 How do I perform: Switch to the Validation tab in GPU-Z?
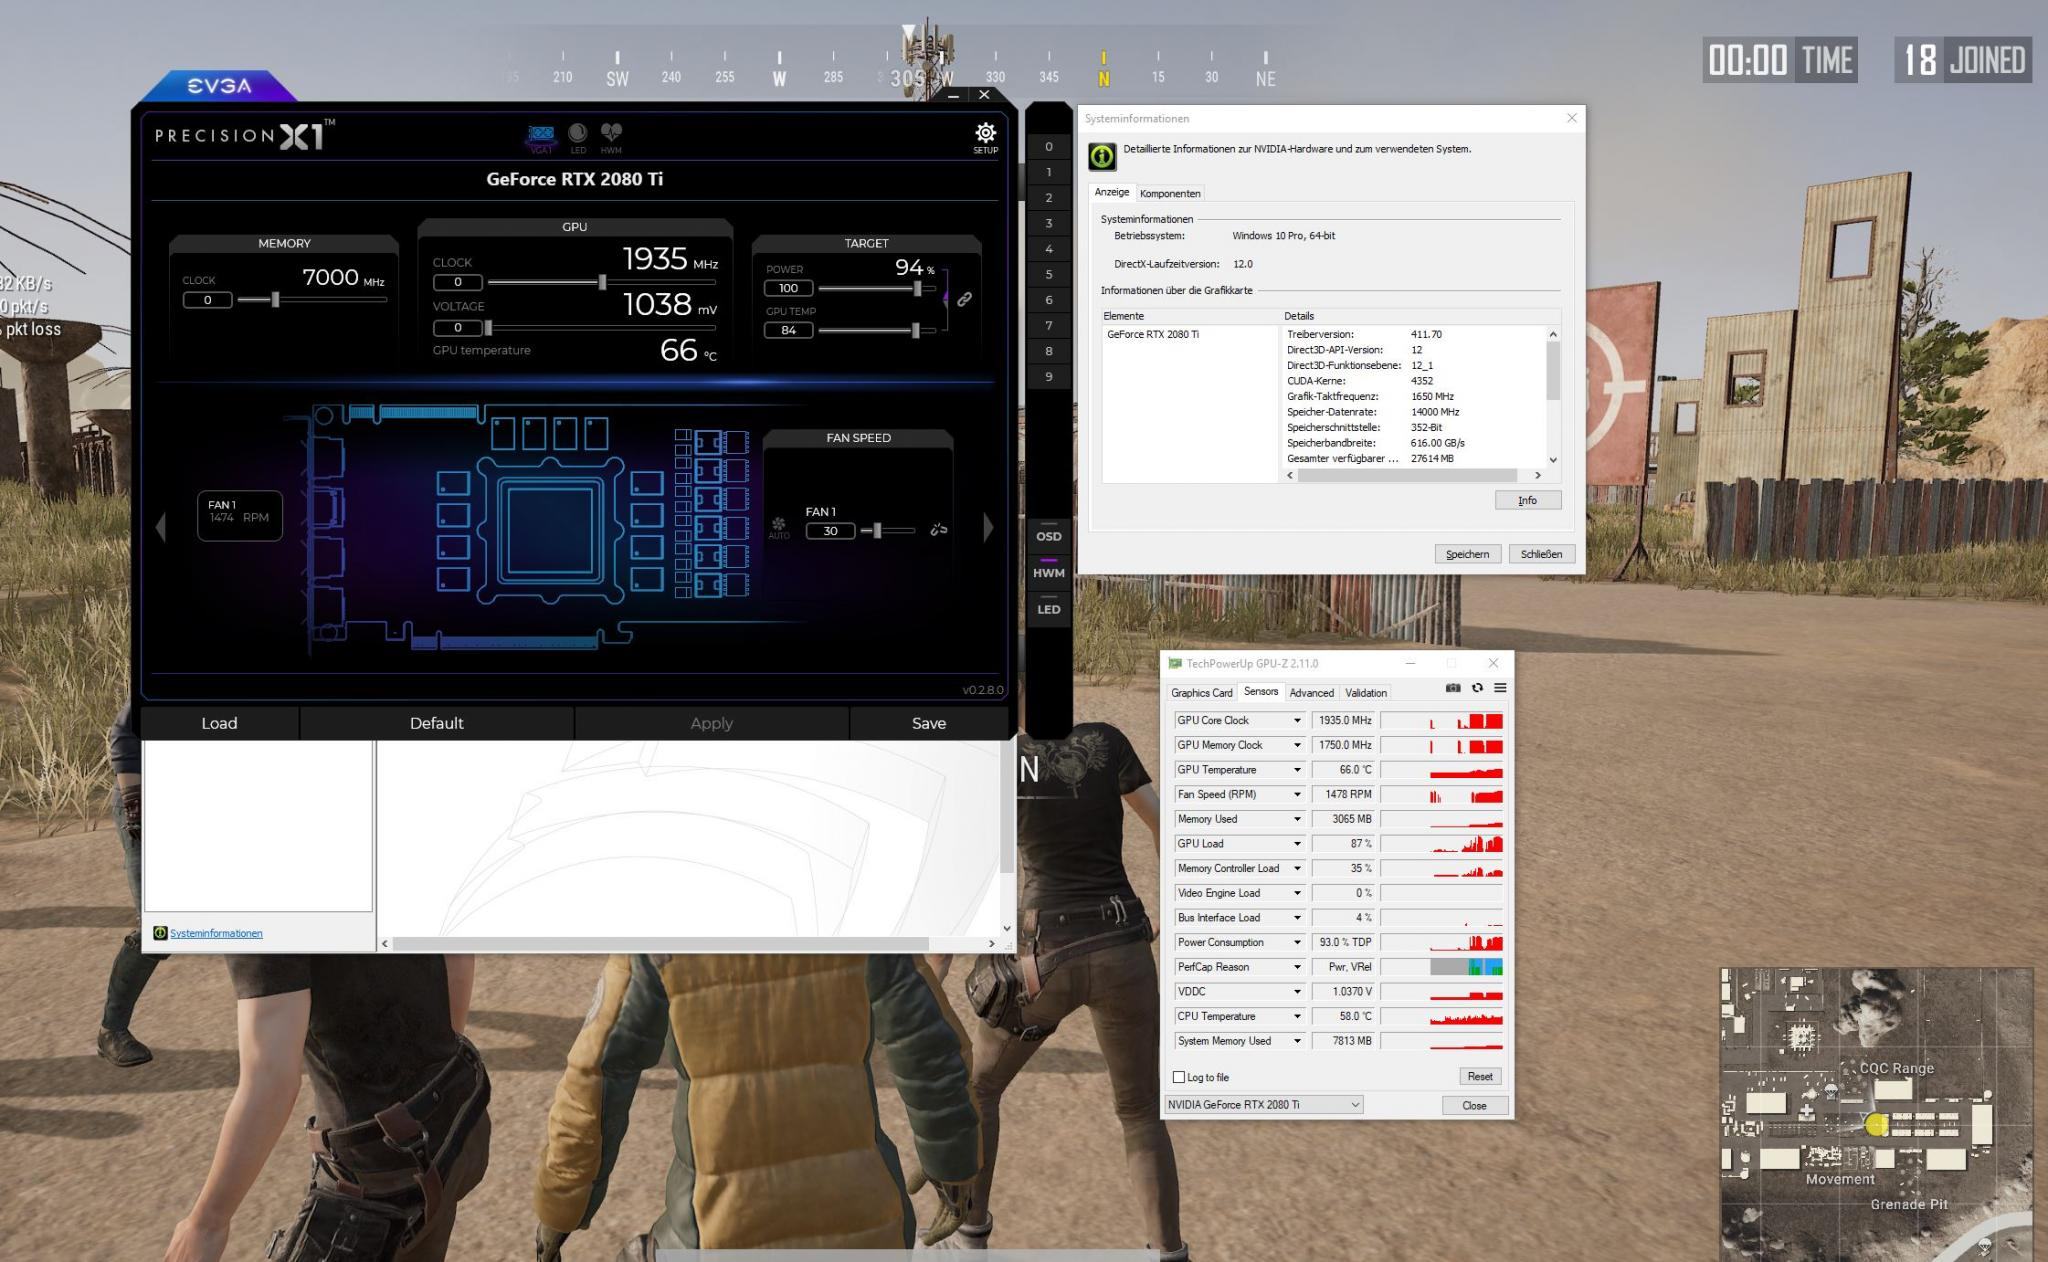point(1365,693)
